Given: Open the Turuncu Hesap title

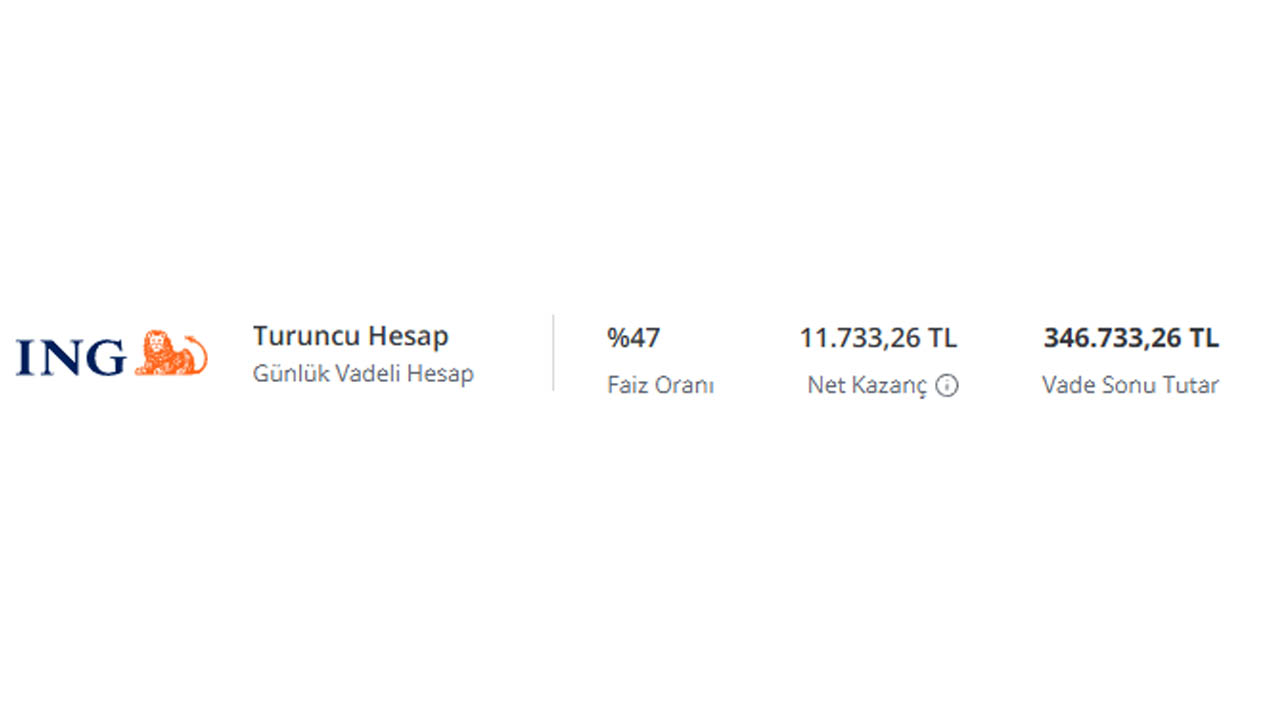Looking at the screenshot, I should point(350,336).
